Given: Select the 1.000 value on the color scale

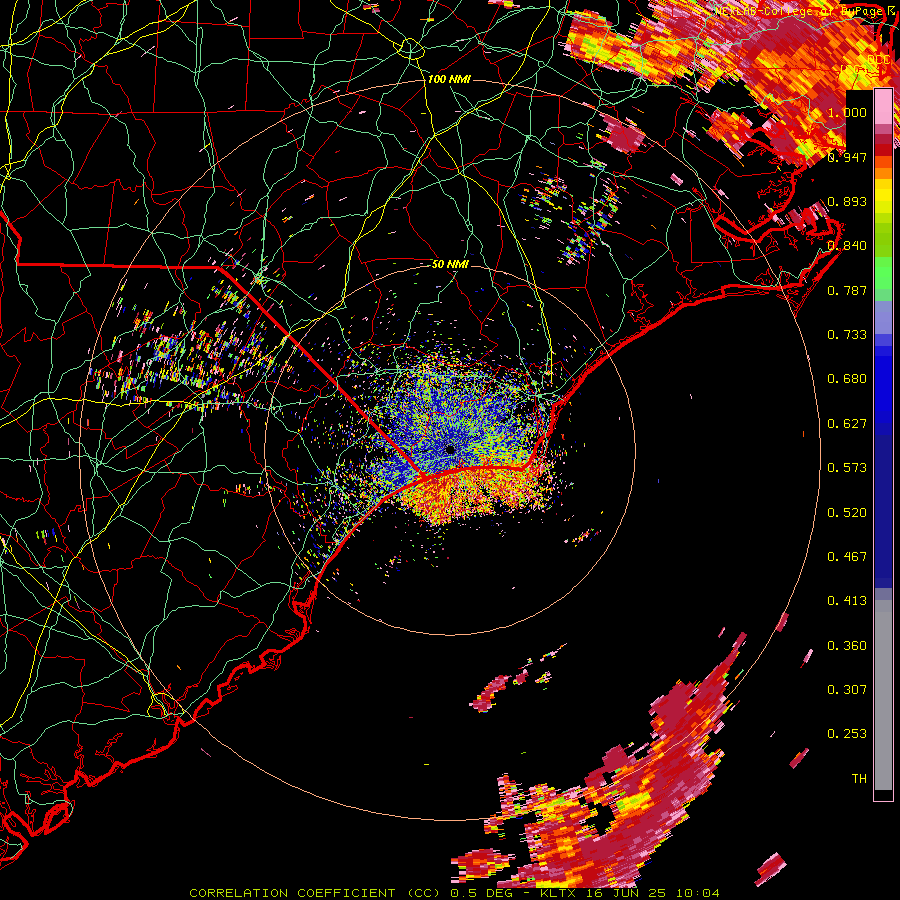Looking at the screenshot, I should pos(847,112).
